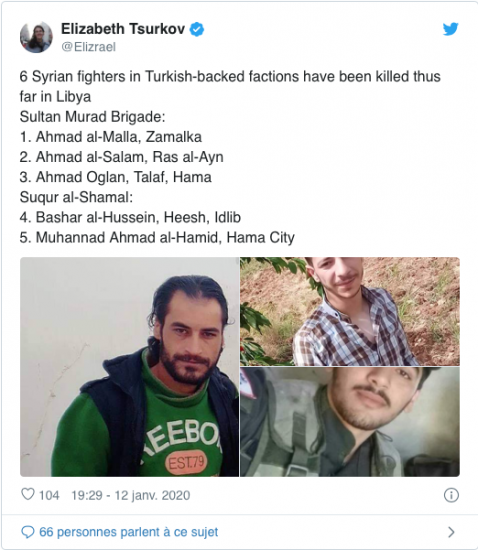Click the line listing Ahmad al-Malla, Zamalka

click(111, 137)
